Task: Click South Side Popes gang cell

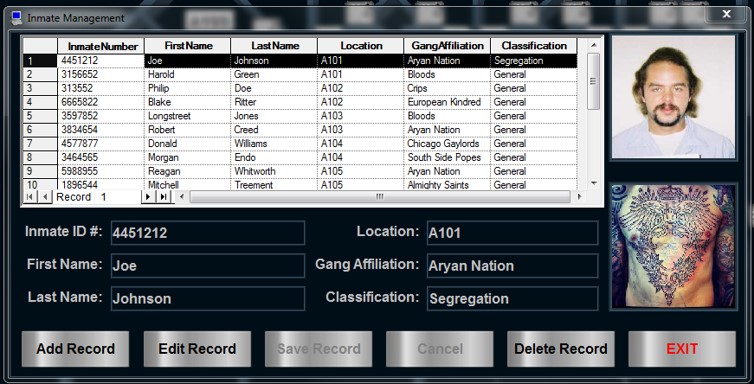Action: point(447,158)
